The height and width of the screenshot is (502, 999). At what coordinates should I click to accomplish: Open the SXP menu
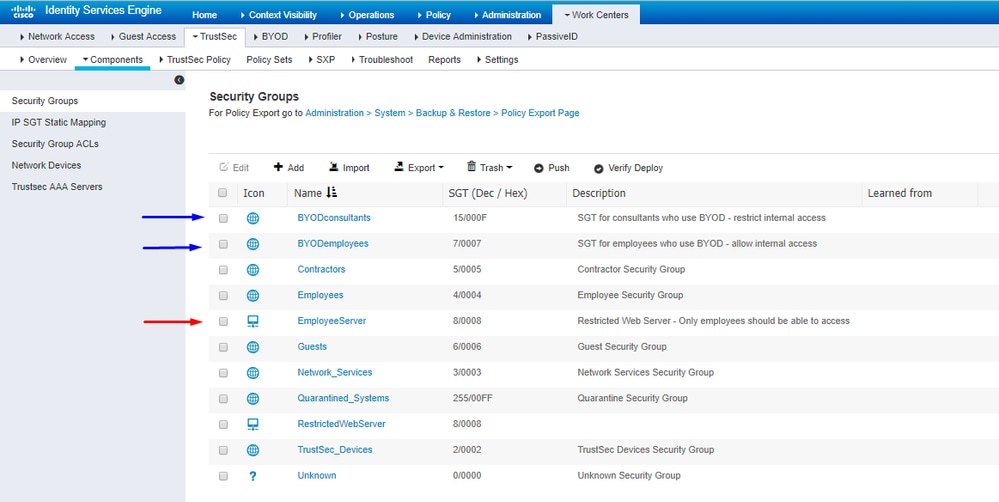(x=321, y=59)
